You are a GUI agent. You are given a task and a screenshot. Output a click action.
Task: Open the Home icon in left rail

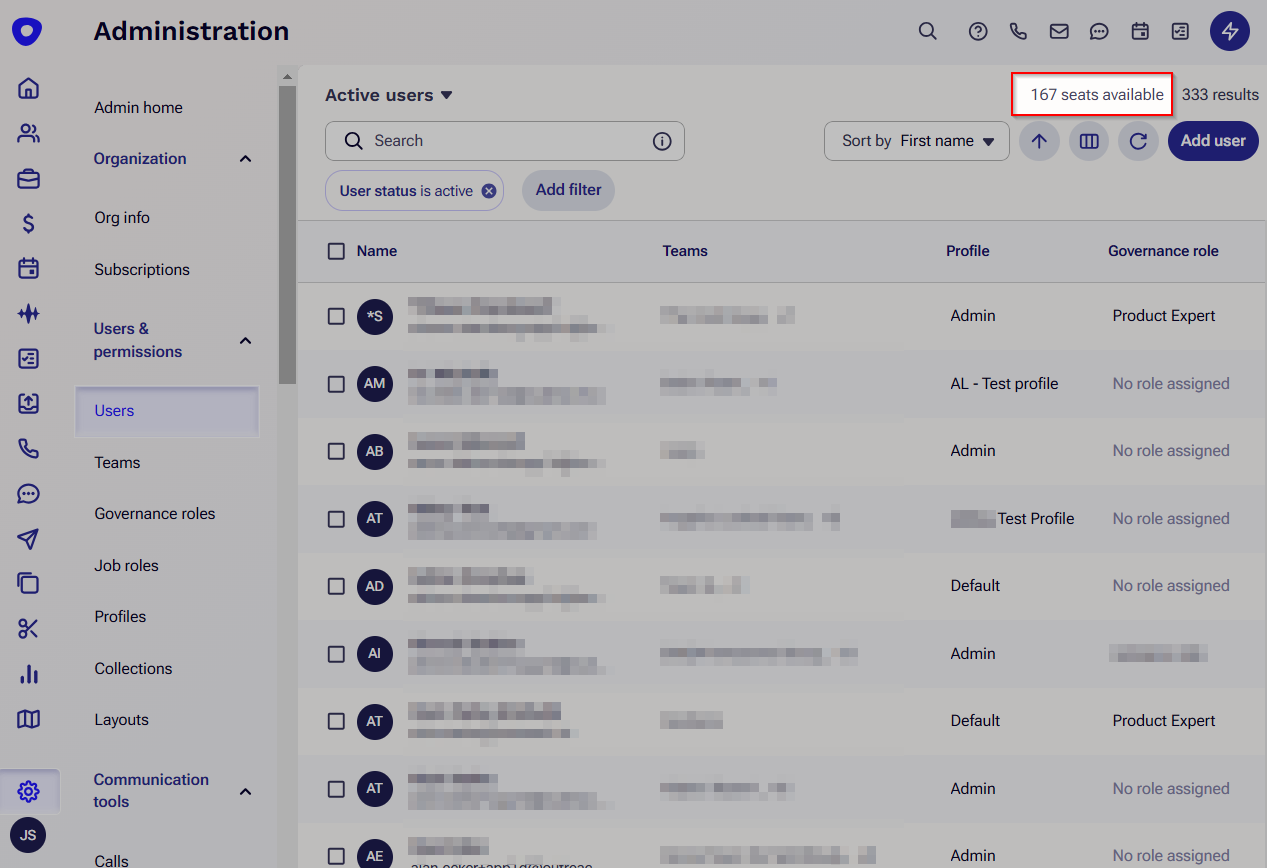(28, 88)
